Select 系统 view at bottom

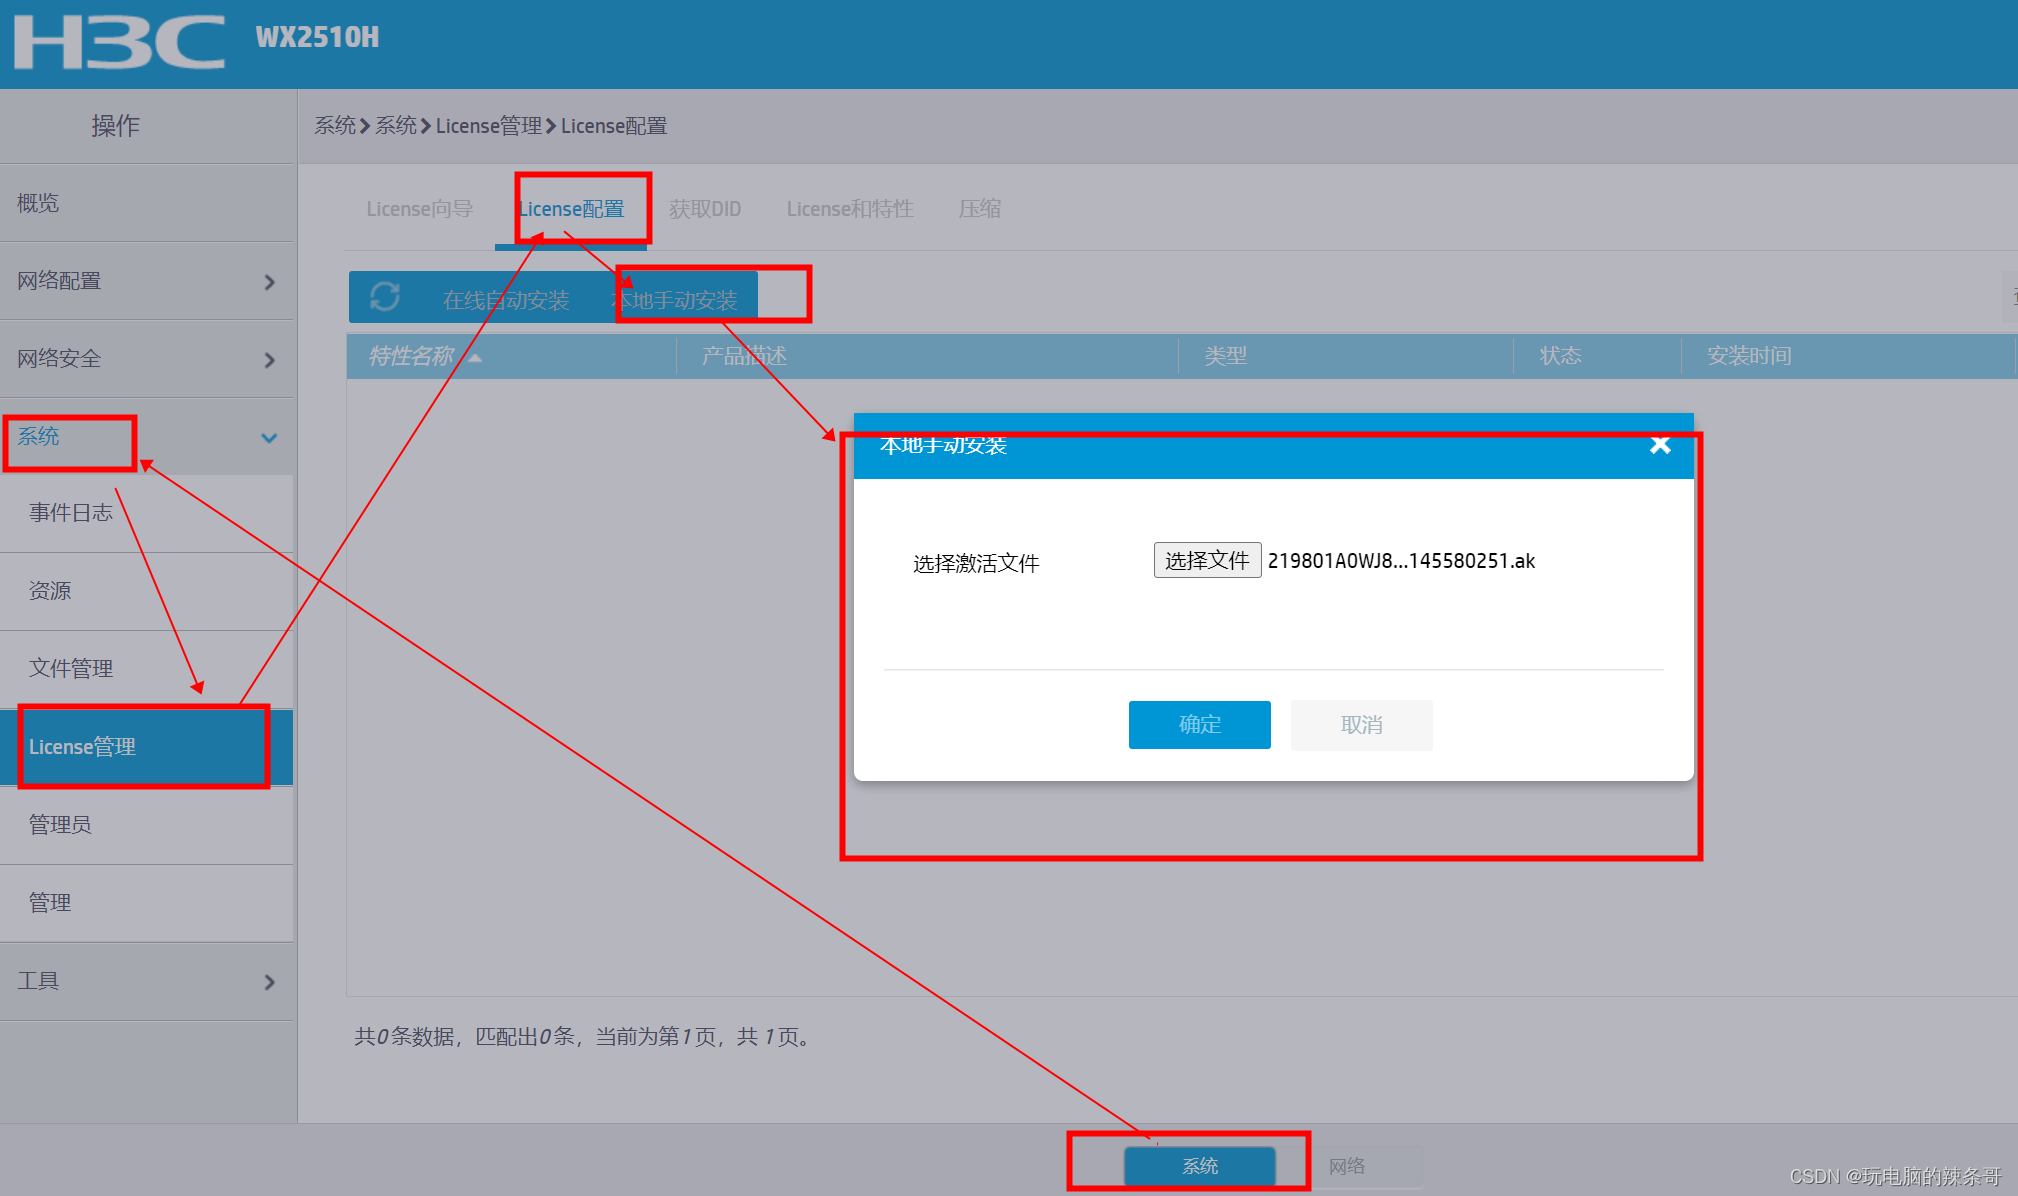pyautogui.click(x=1200, y=1166)
